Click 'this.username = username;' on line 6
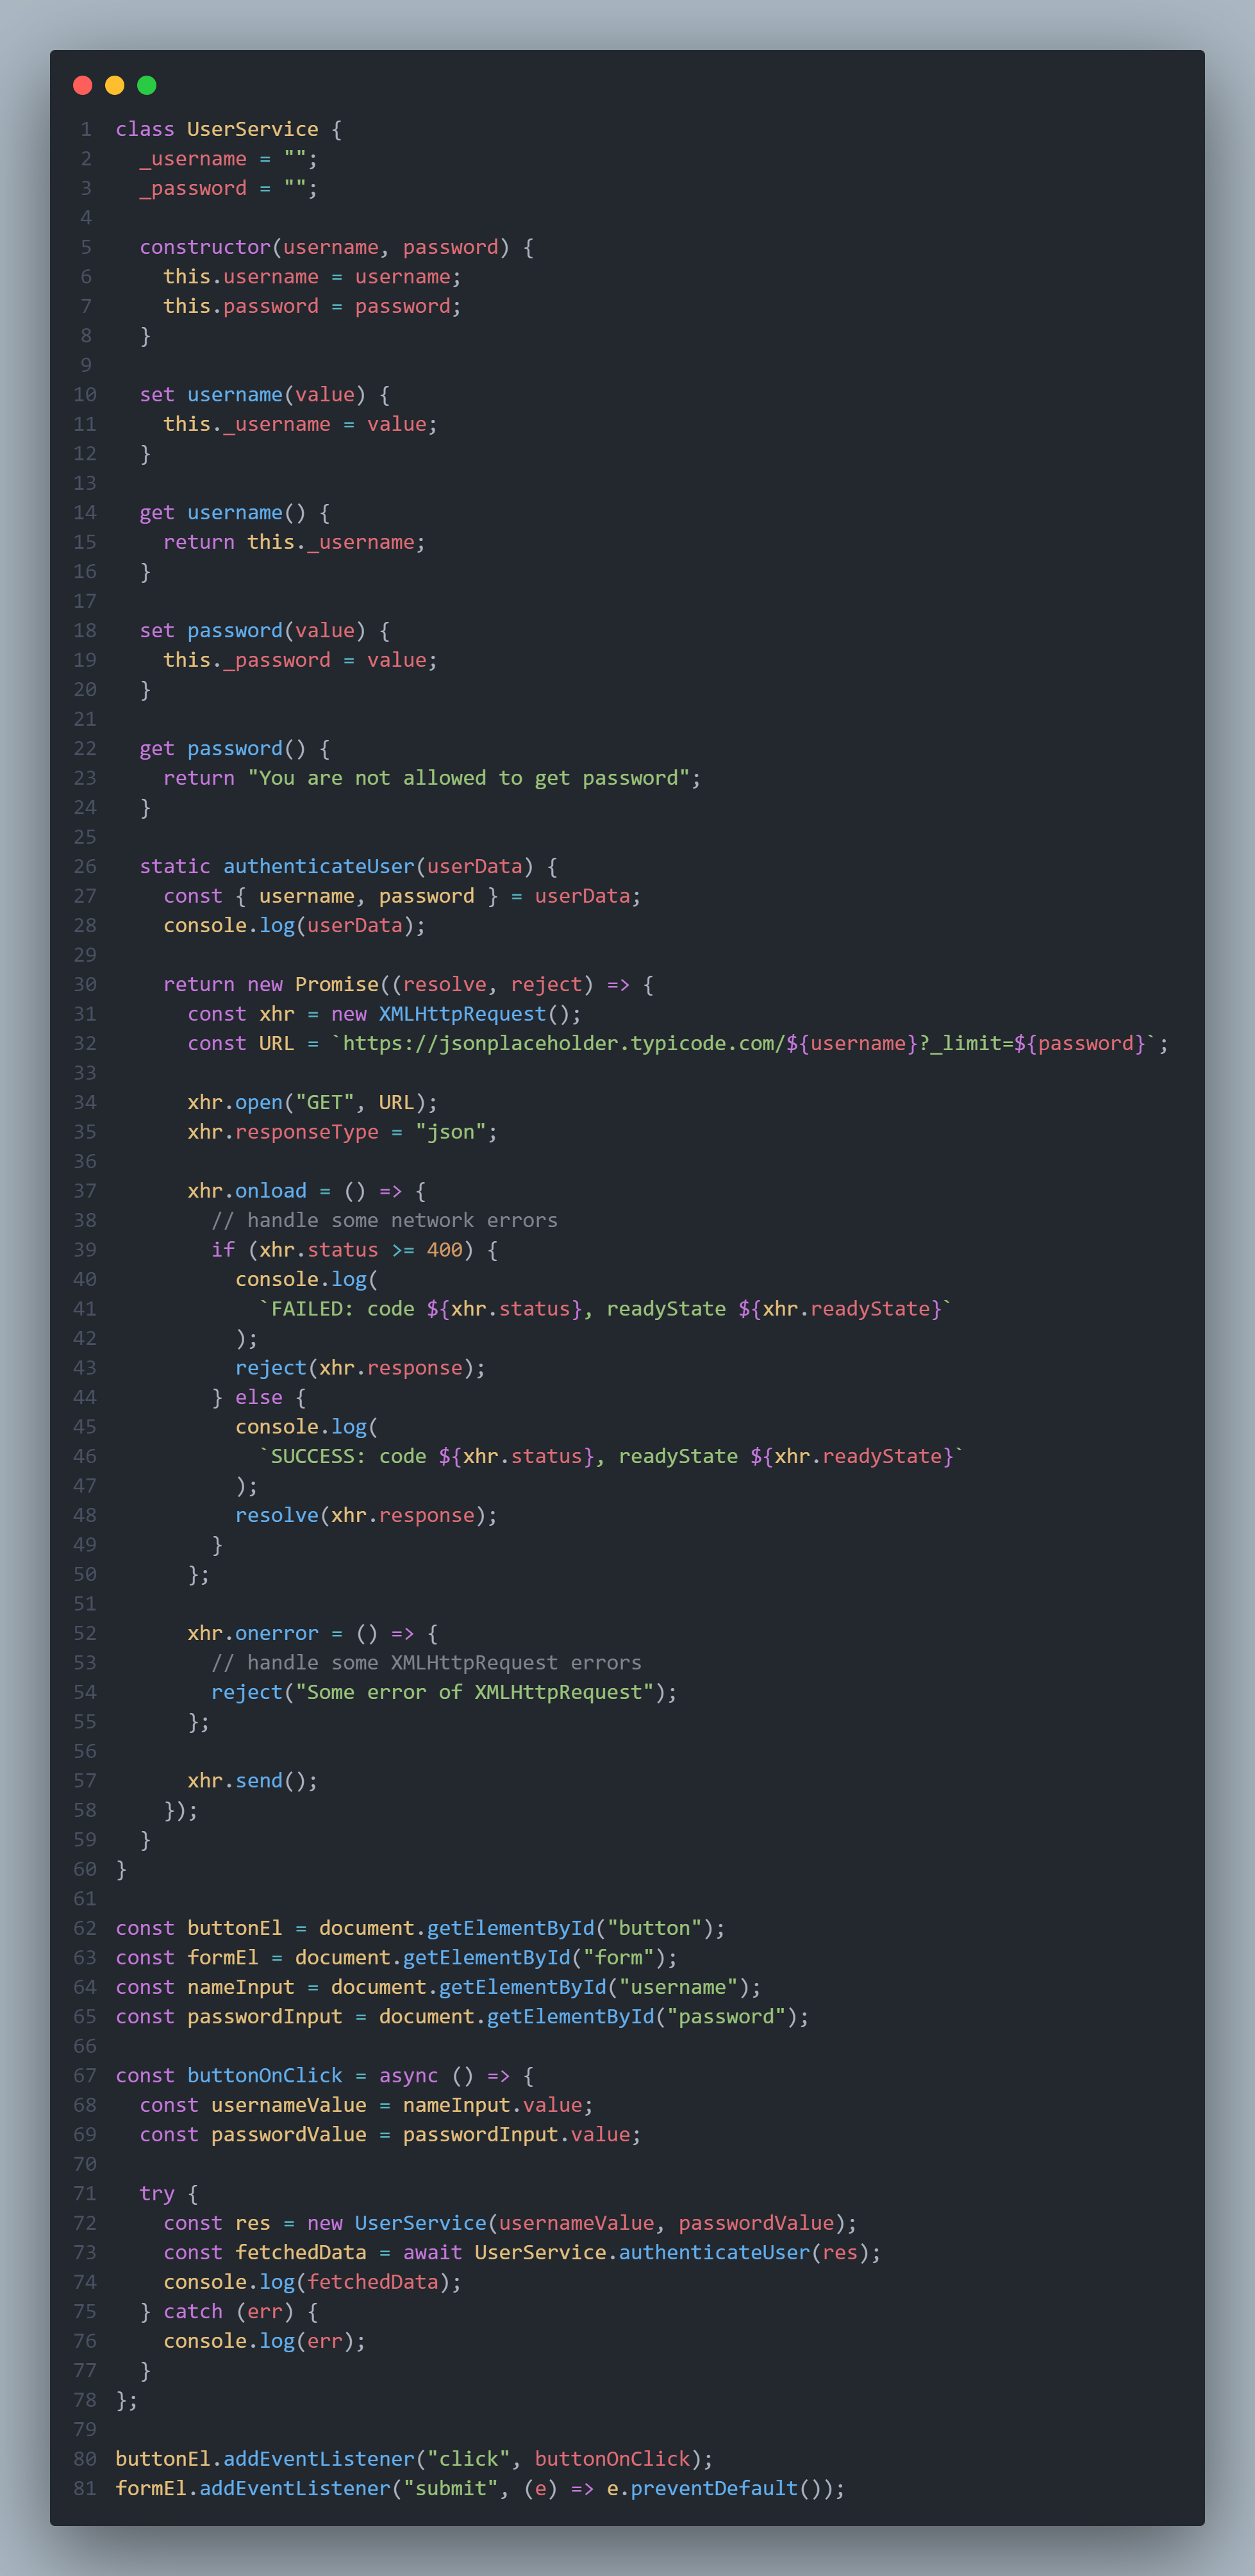This screenshot has width=1255, height=2576. coord(312,277)
